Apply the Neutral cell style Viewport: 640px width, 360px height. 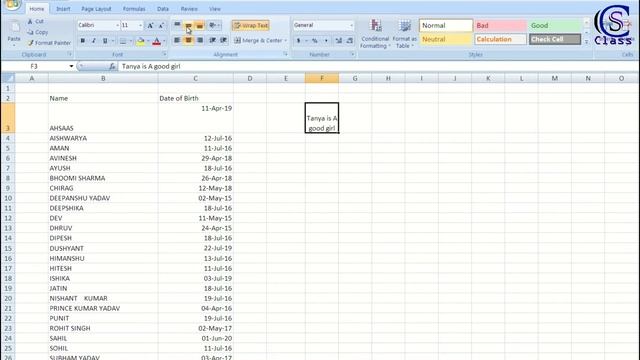pyautogui.click(x=446, y=39)
